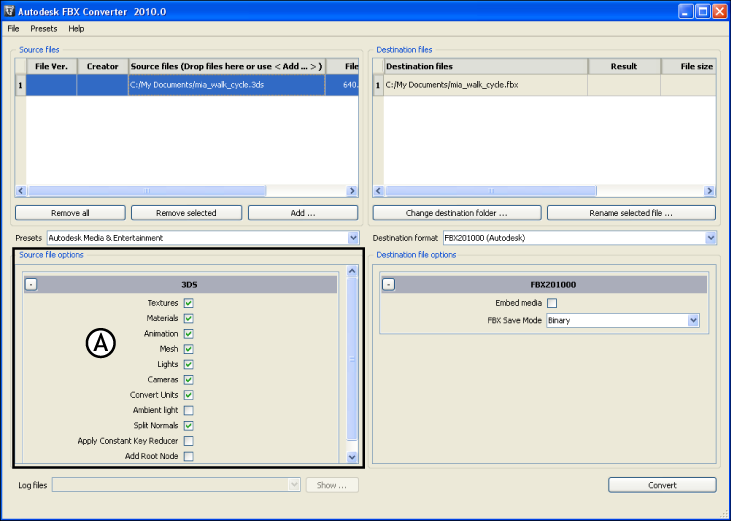Click the Add ... button
The image size is (731, 521).
tap(303, 213)
